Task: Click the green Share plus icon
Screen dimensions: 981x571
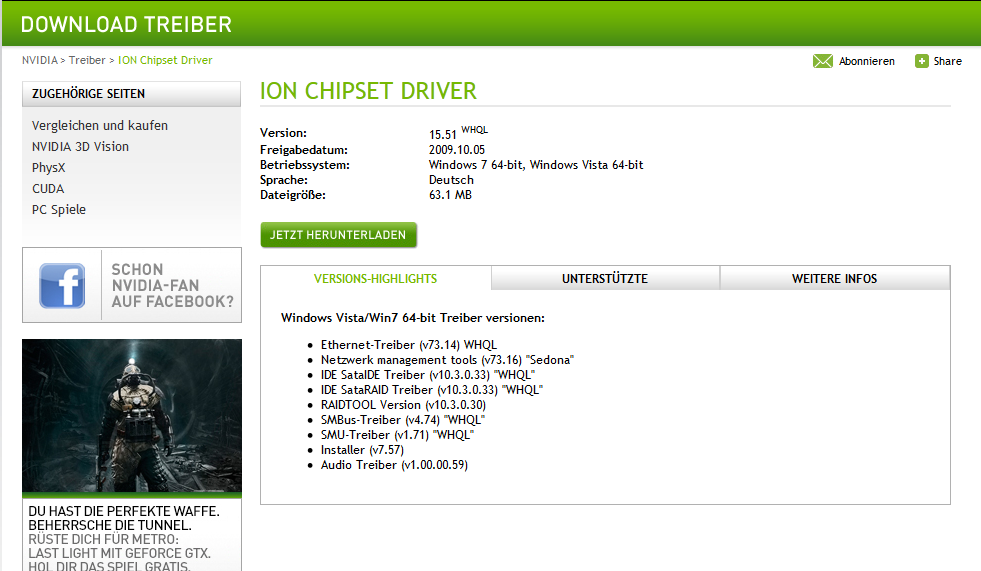Action: (x=921, y=61)
